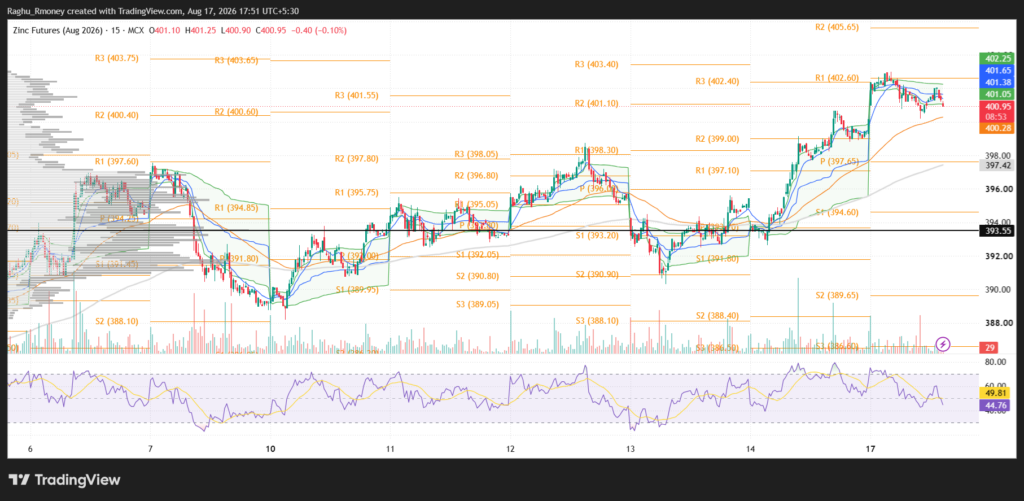Click the R2 (397.80) pivot label
The width and height of the screenshot is (1024, 501).
pyautogui.click(x=356, y=159)
